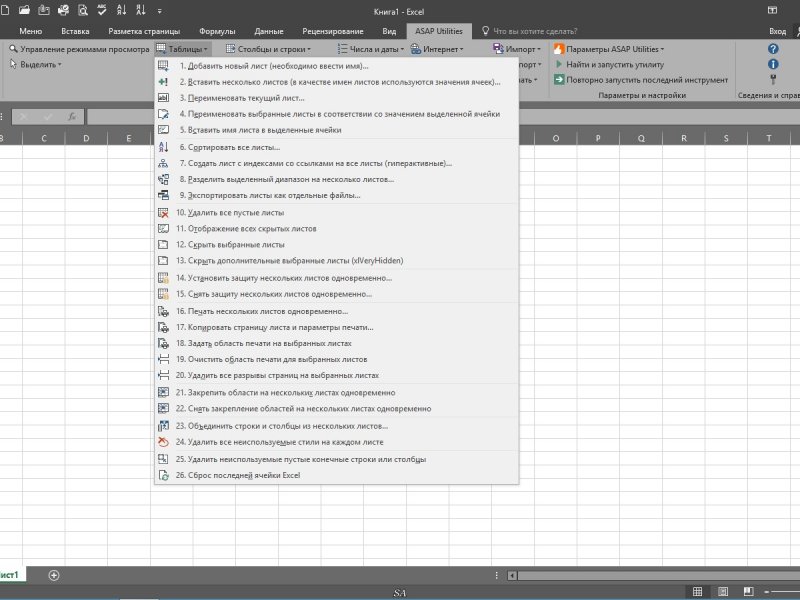The height and width of the screenshot is (600, 800).
Task: Click the spelling check icon in quick access toolbar
Action: point(102,10)
